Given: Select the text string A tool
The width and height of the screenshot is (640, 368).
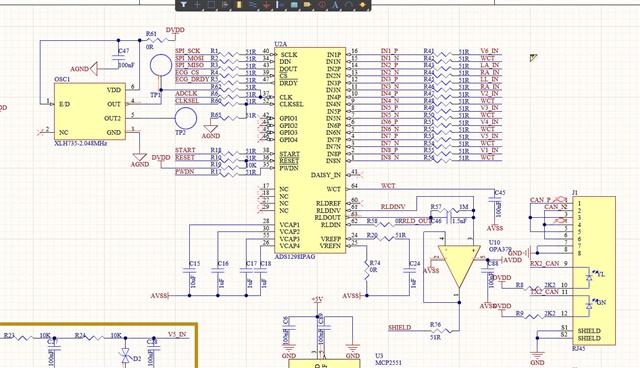Looking at the screenshot, I should click(335, 4).
